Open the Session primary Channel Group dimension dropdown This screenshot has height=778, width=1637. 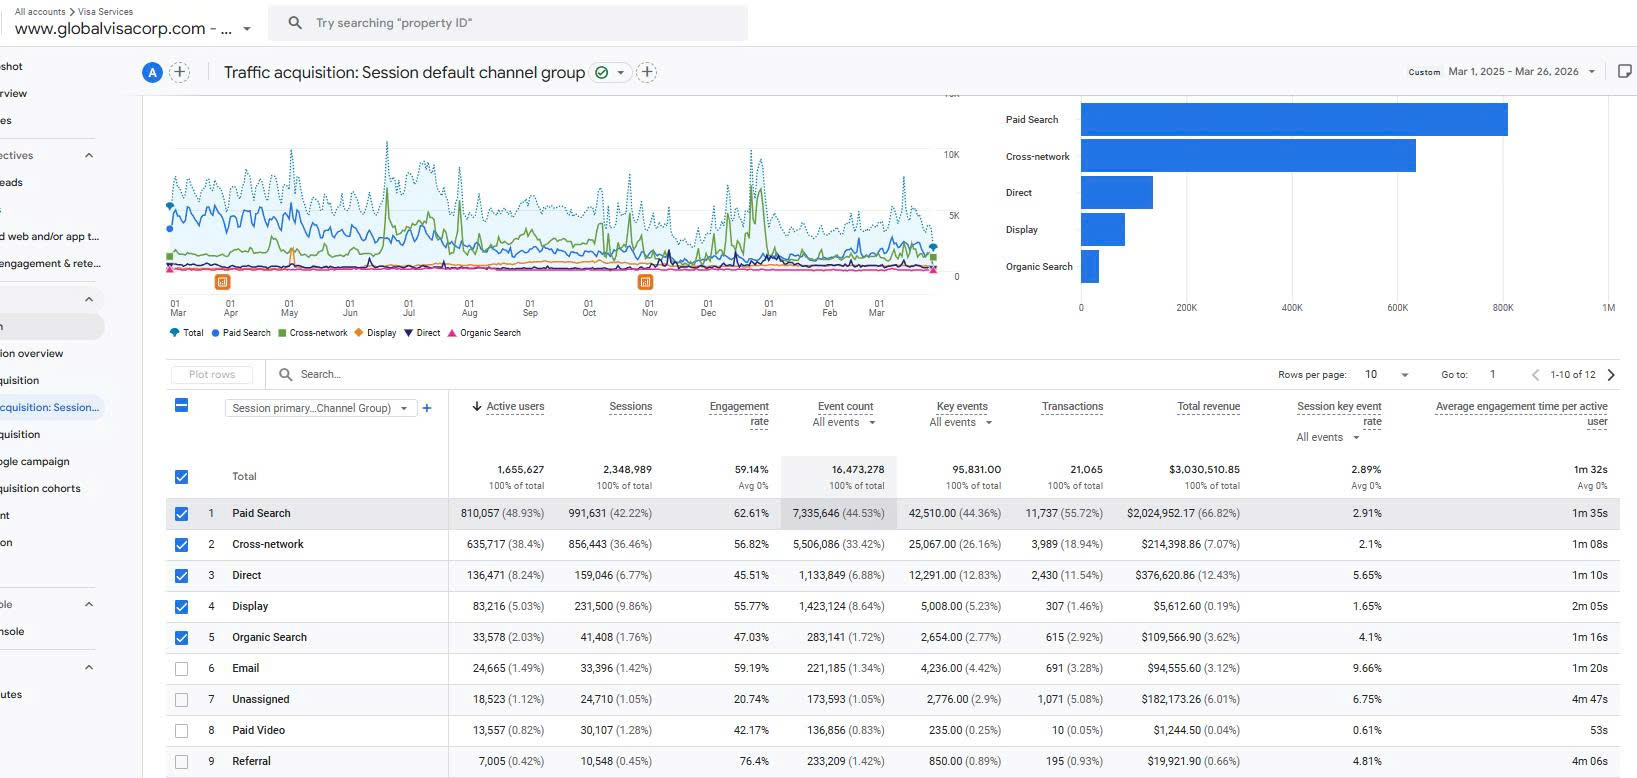coord(320,408)
